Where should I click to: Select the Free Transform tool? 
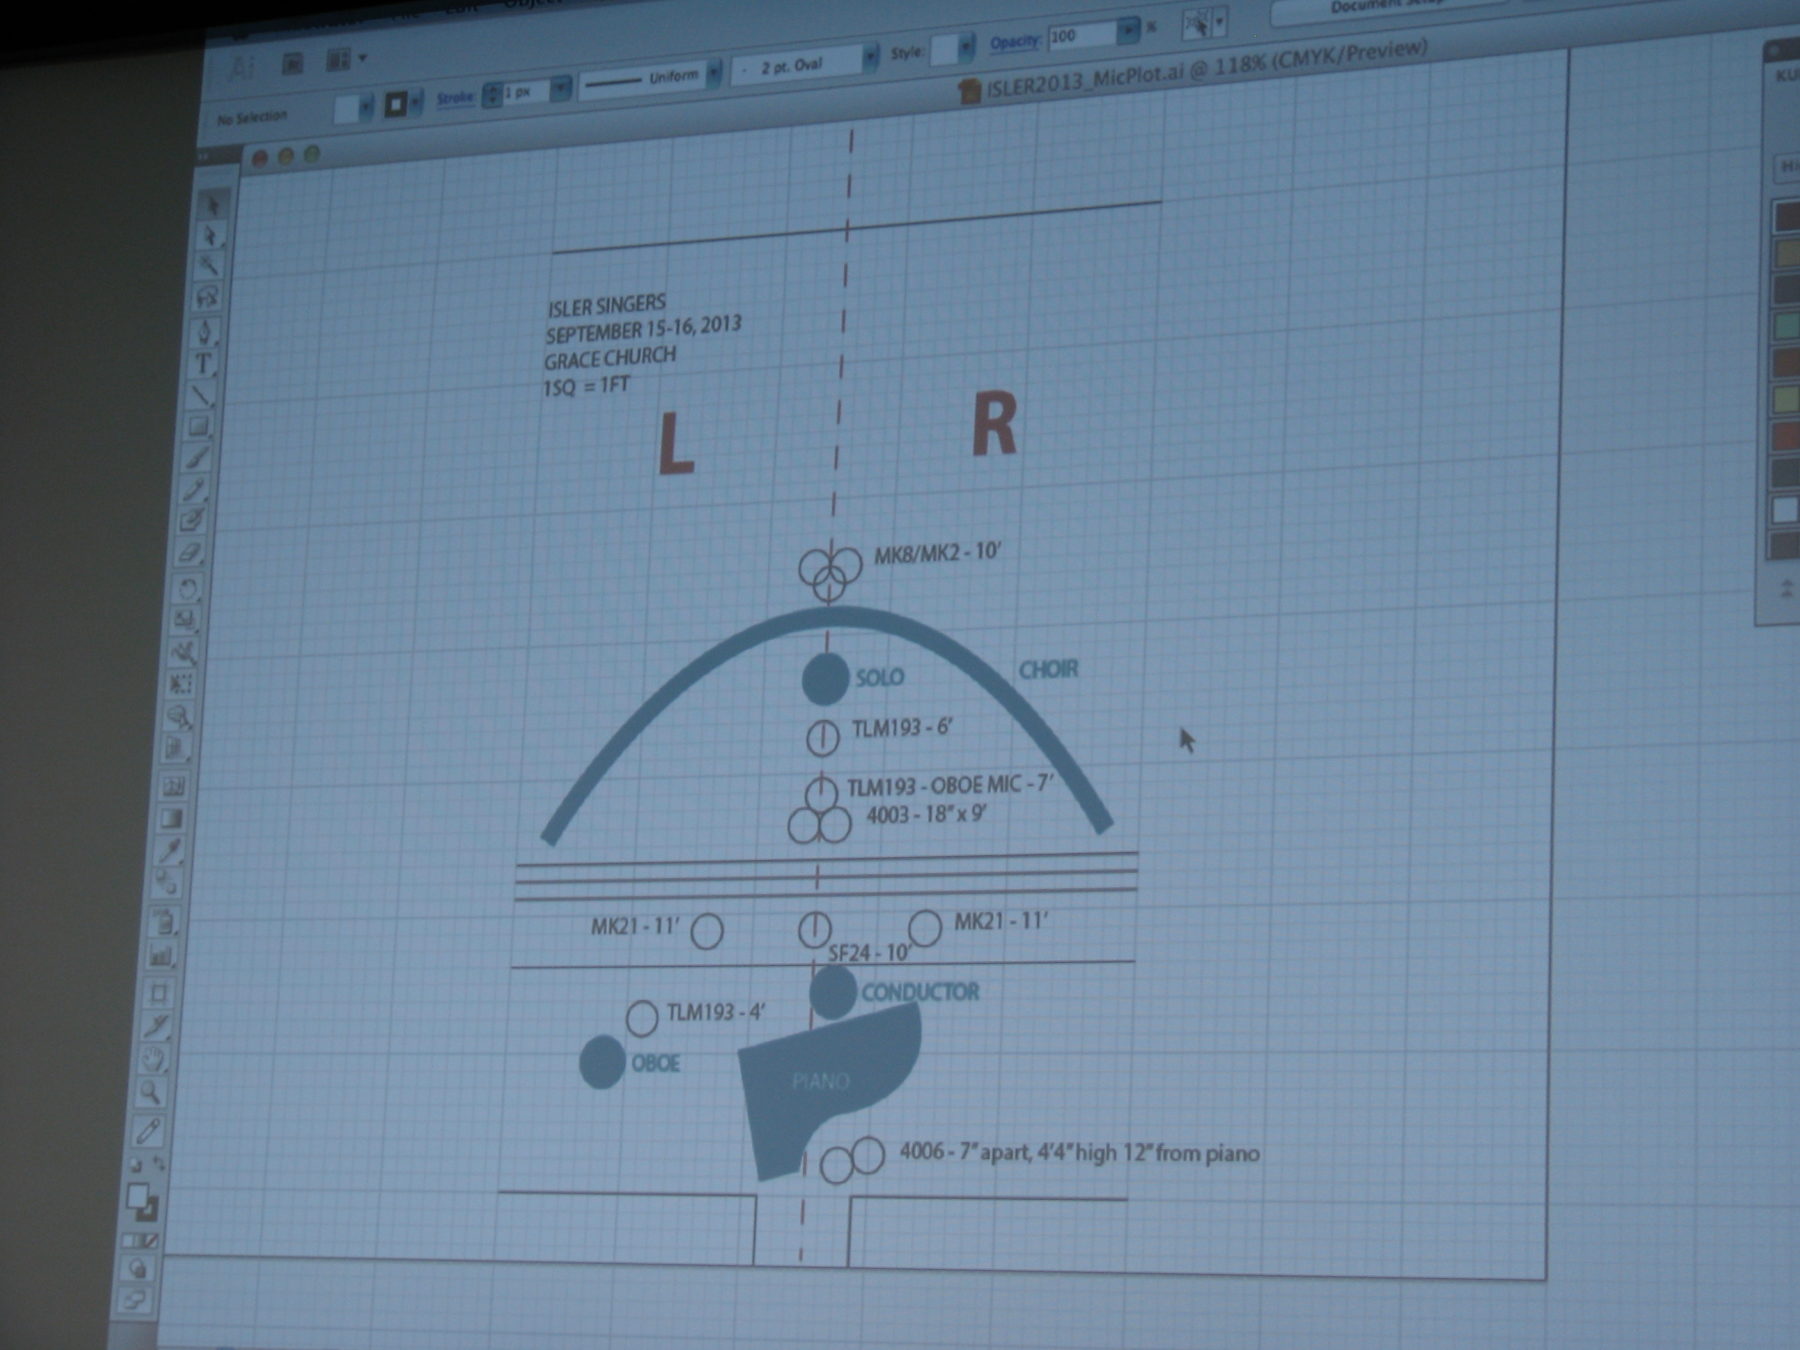(183, 684)
